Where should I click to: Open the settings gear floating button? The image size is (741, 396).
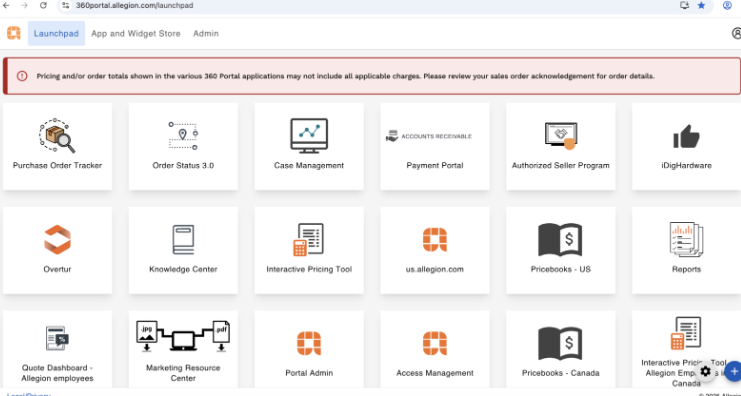[x=706, y=371]
